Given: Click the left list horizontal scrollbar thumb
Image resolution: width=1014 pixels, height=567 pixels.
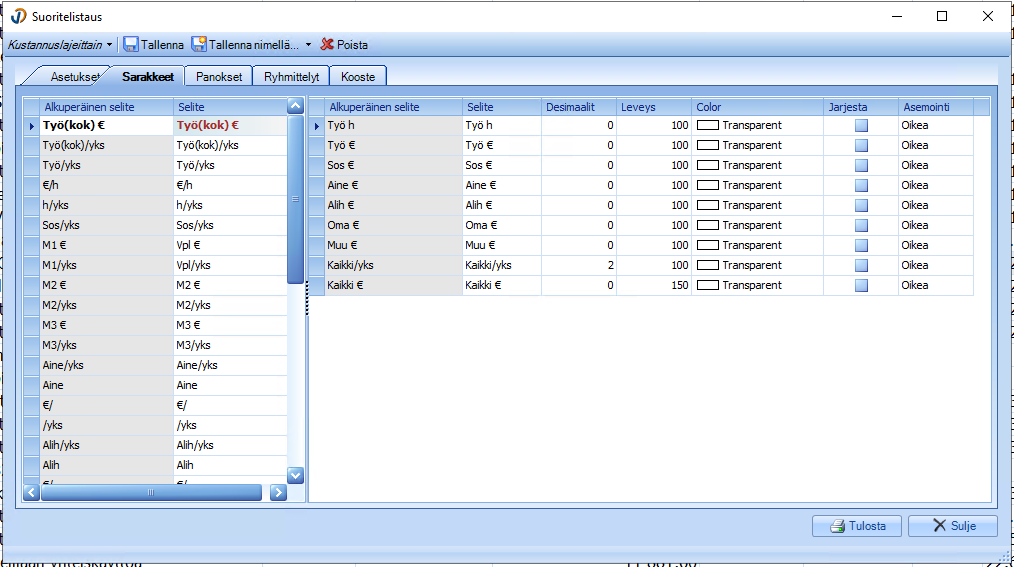Looking at the screenshot, I should click(x=151, y=493).
